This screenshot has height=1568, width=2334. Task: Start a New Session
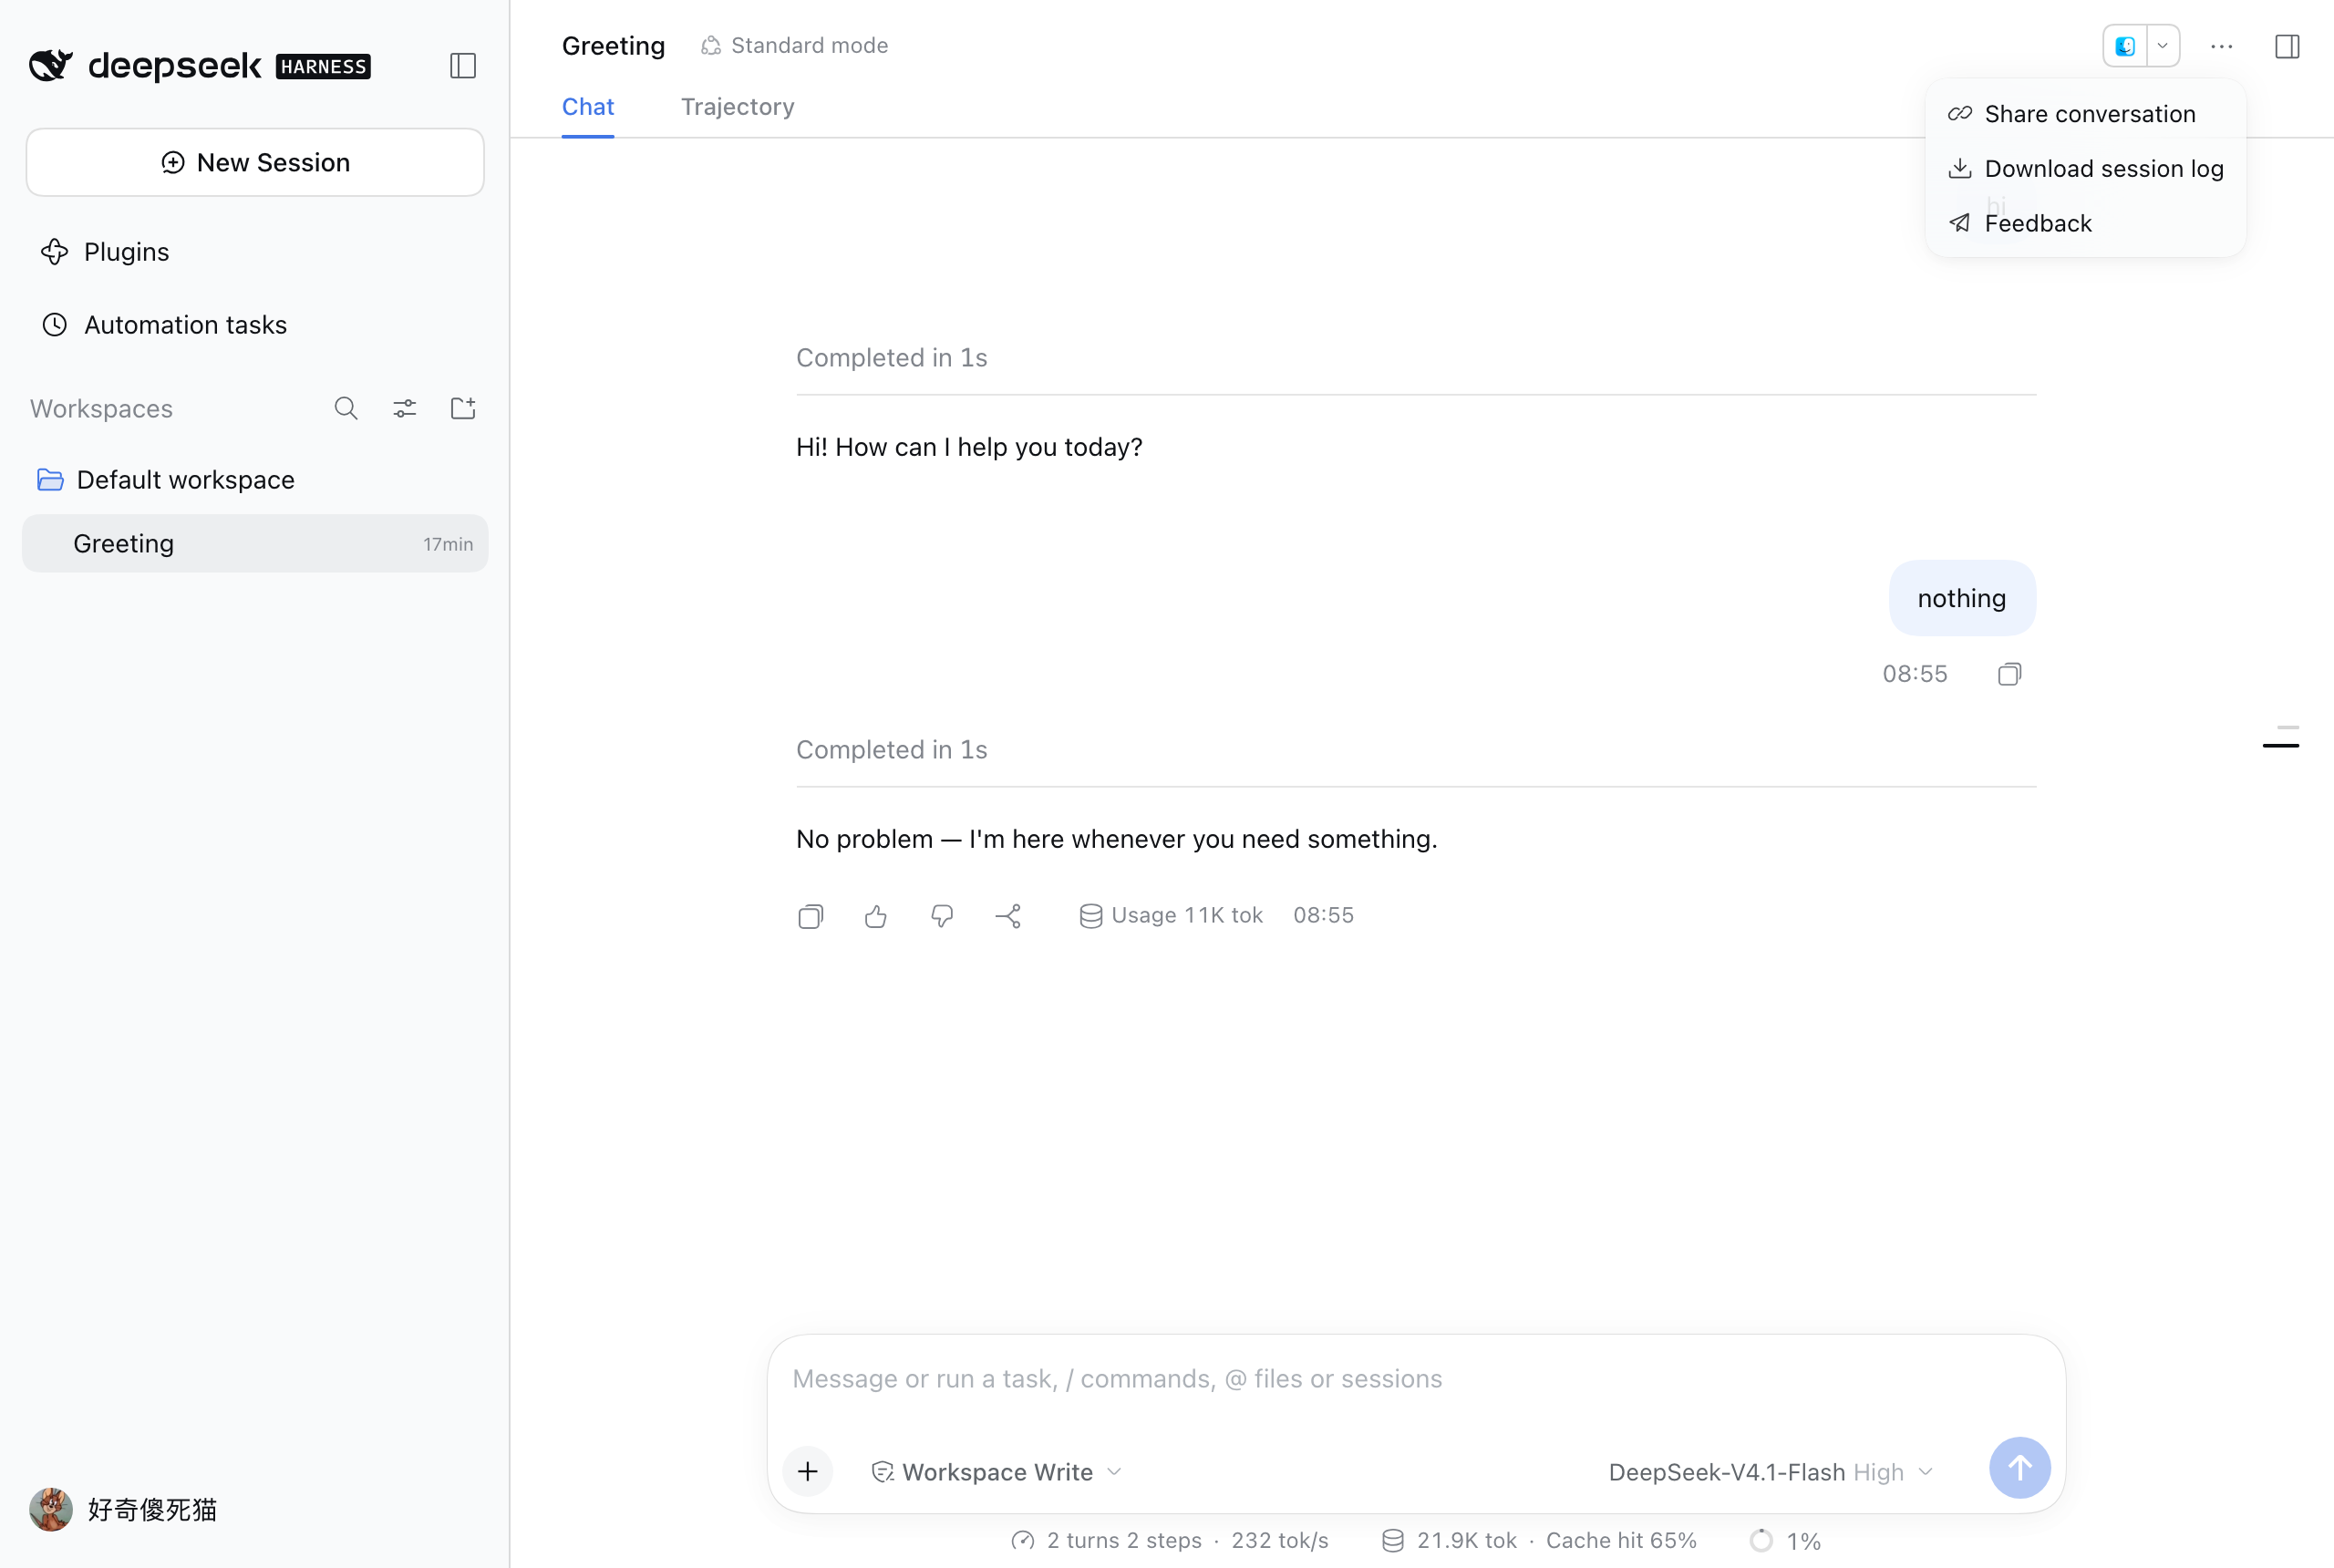coord(255,162)
